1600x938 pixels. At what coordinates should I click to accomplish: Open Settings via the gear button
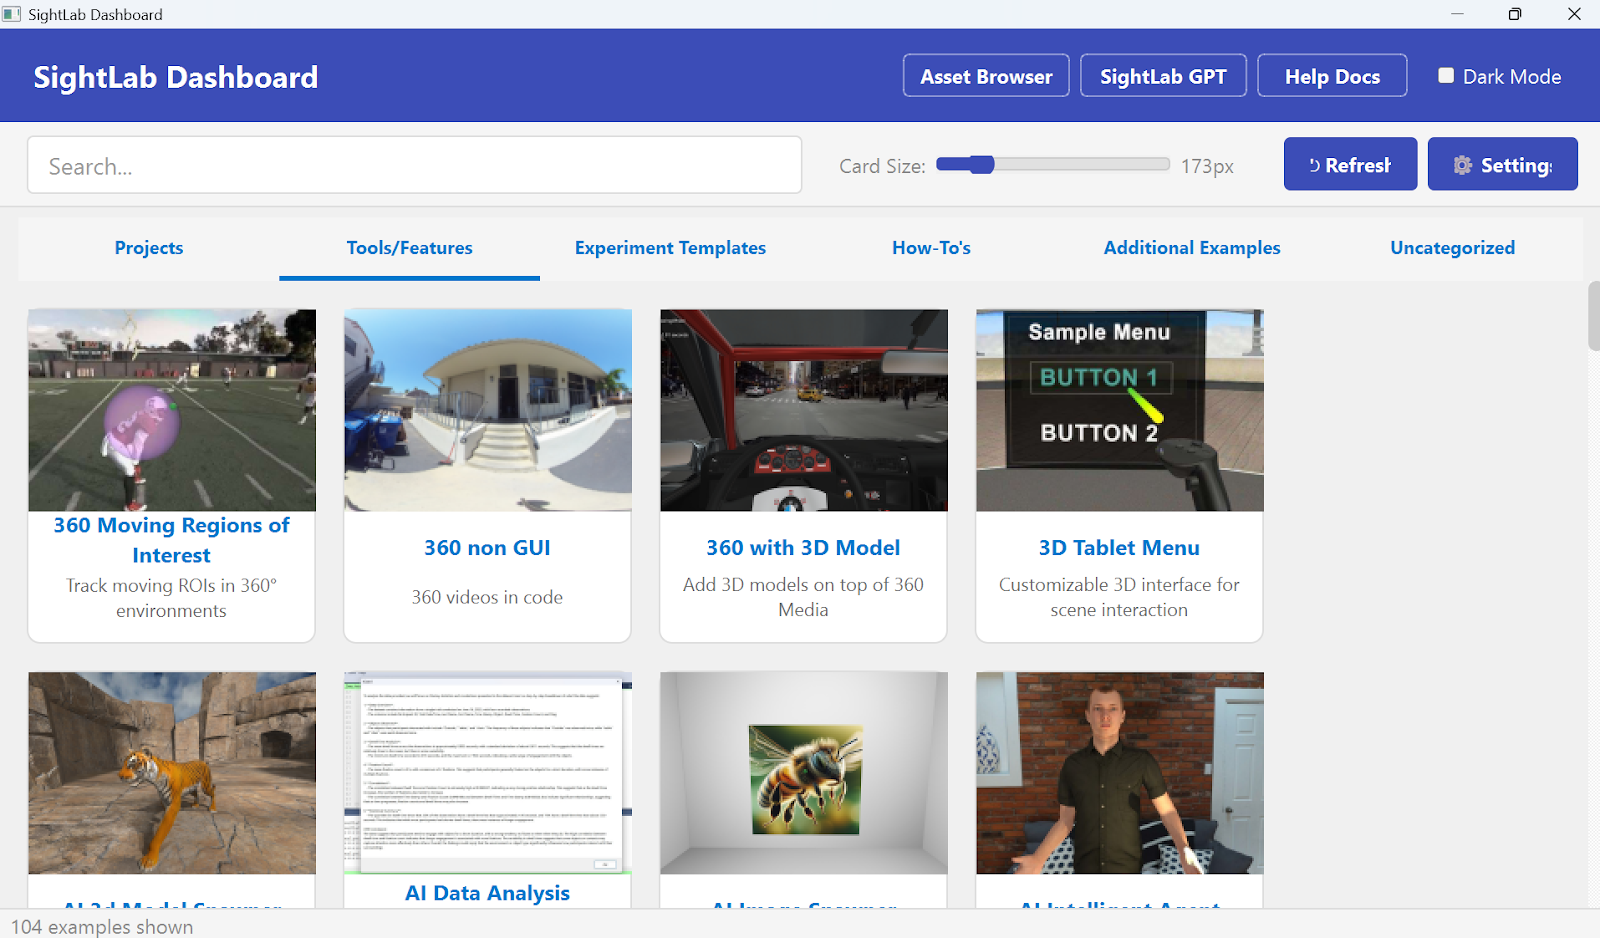pos(1502,164)
